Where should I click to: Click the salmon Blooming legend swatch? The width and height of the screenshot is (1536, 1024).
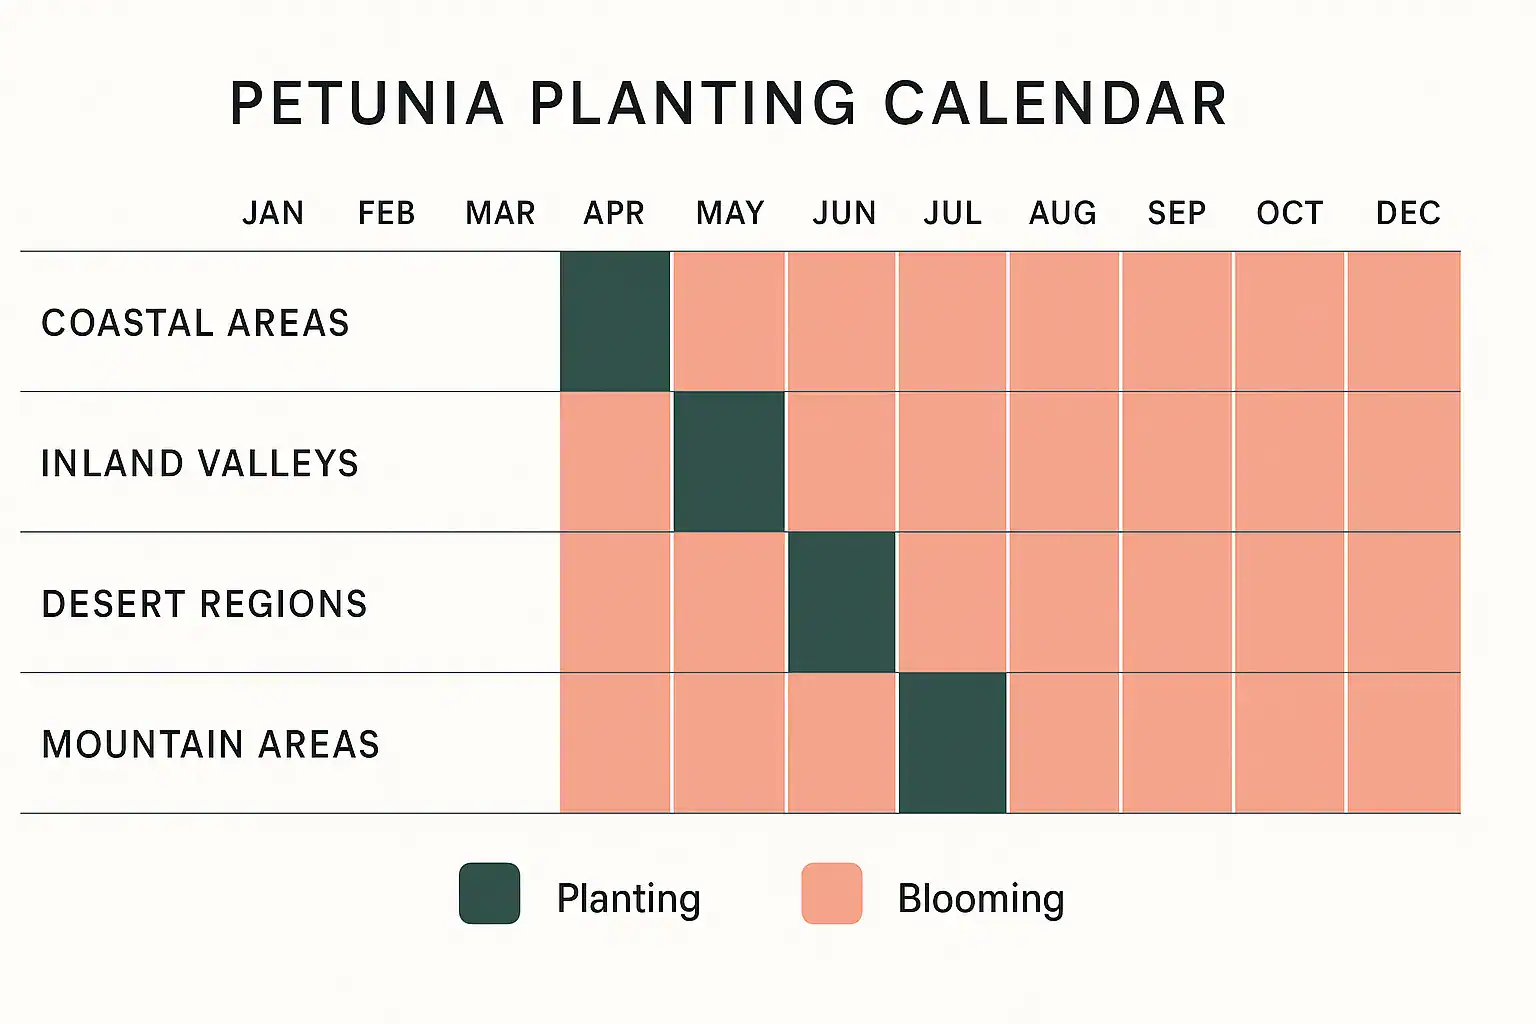(831, 893)
